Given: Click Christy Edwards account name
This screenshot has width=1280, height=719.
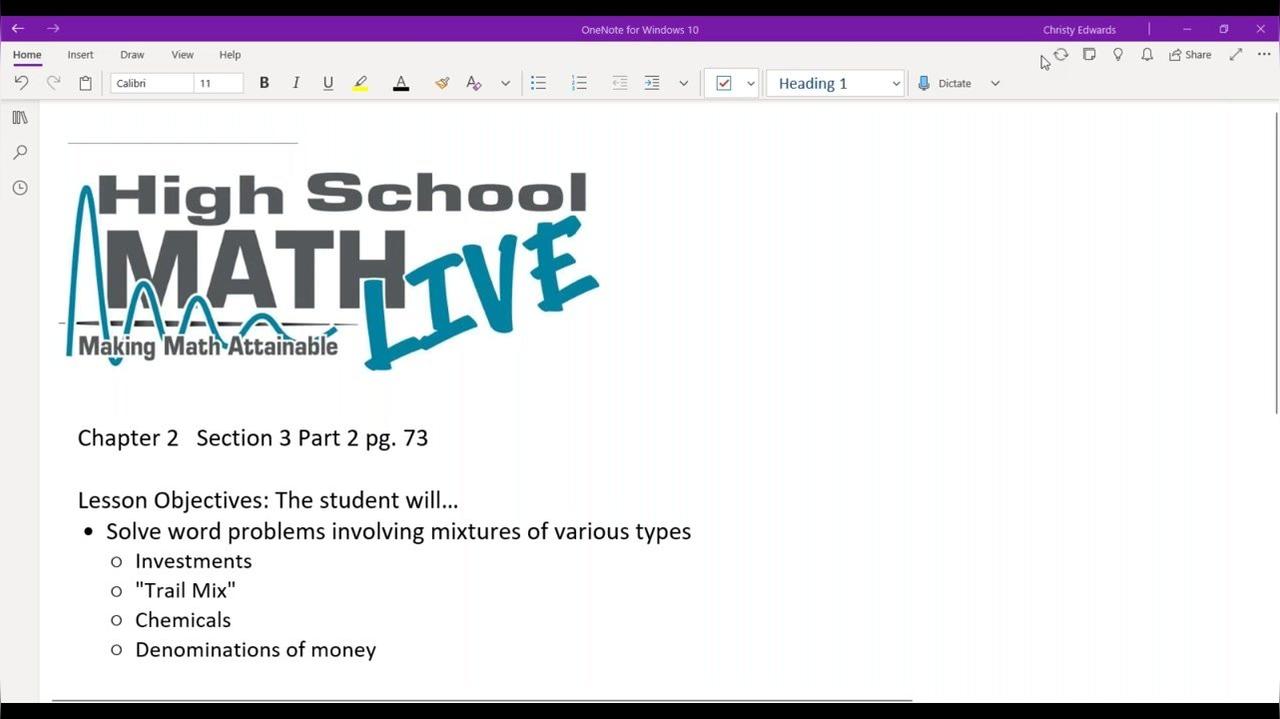Looking at the screenshot, I should [1079, 30].
